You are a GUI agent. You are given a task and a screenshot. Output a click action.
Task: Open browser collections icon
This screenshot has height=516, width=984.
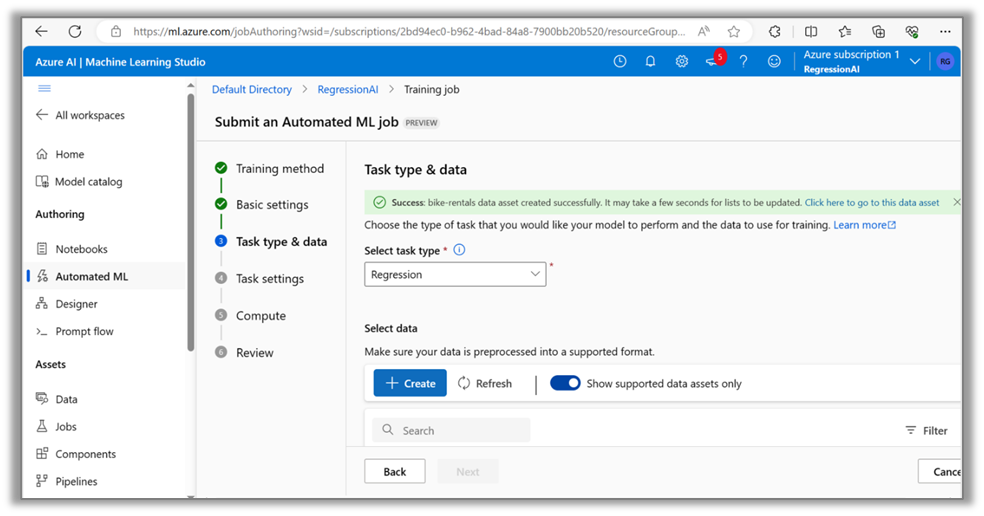(879, 31)
